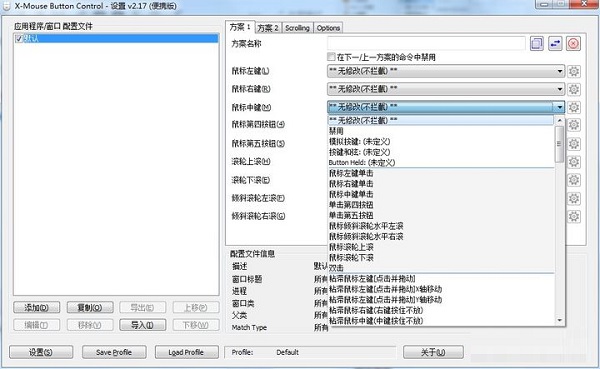Click the 方案名称 text field
Screen dimensions: 600x369
426,44
